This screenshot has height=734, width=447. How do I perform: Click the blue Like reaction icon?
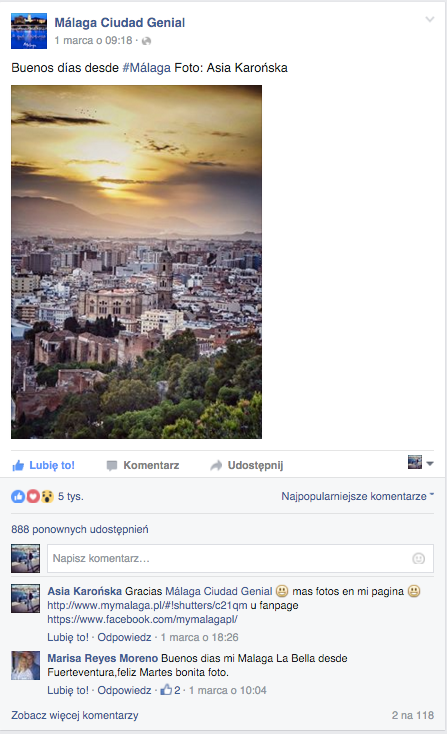point(18,496)
